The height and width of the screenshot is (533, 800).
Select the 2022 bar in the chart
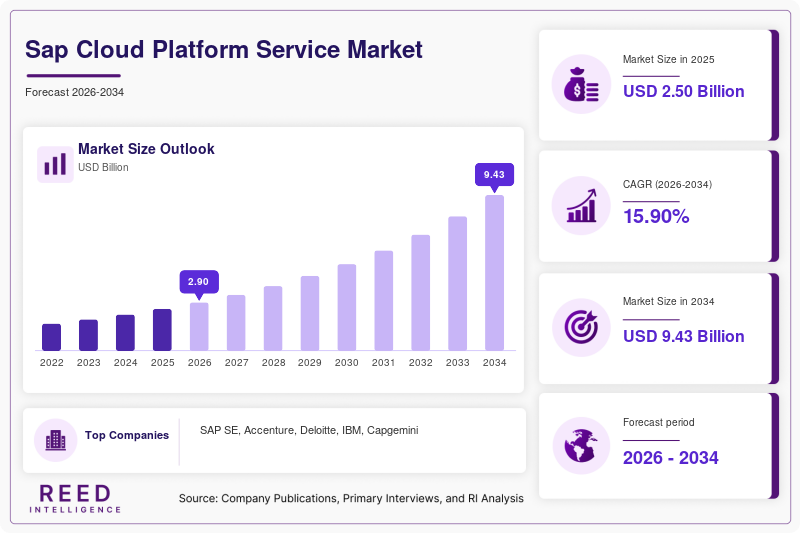(x=52, y=337)
